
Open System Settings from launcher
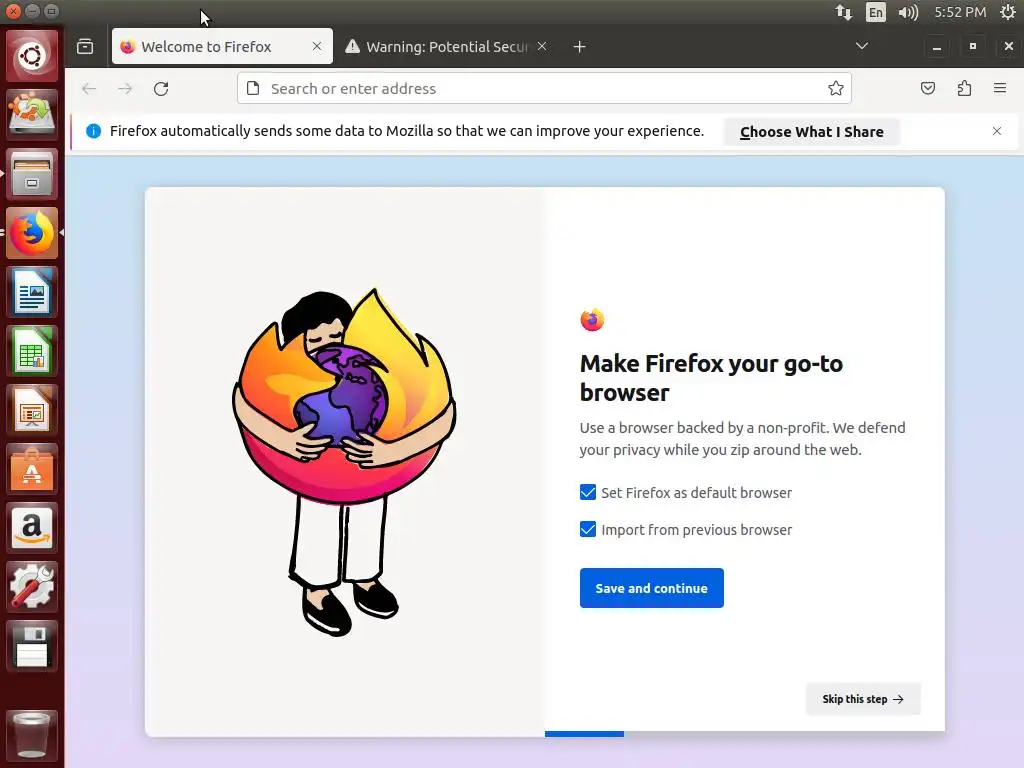click(32, 586)
